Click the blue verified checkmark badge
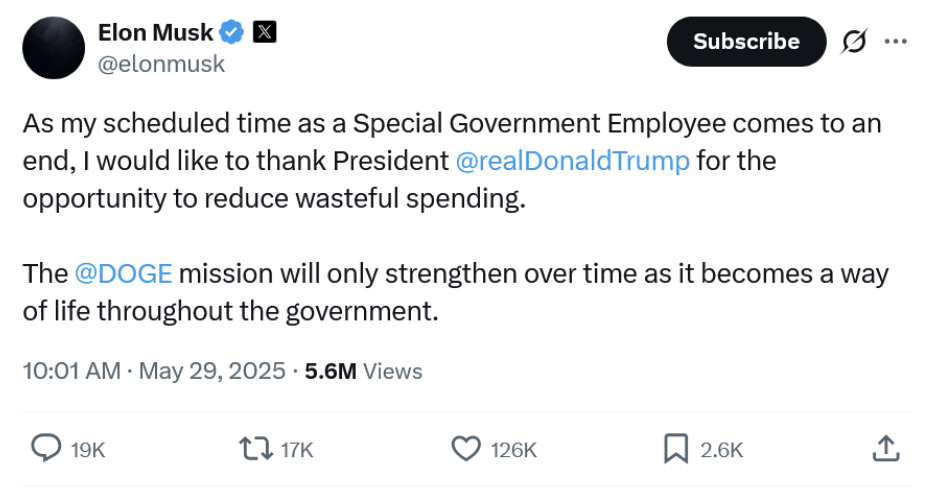The height and width of the screenshot is (492, 926). (x=232, y=32)
